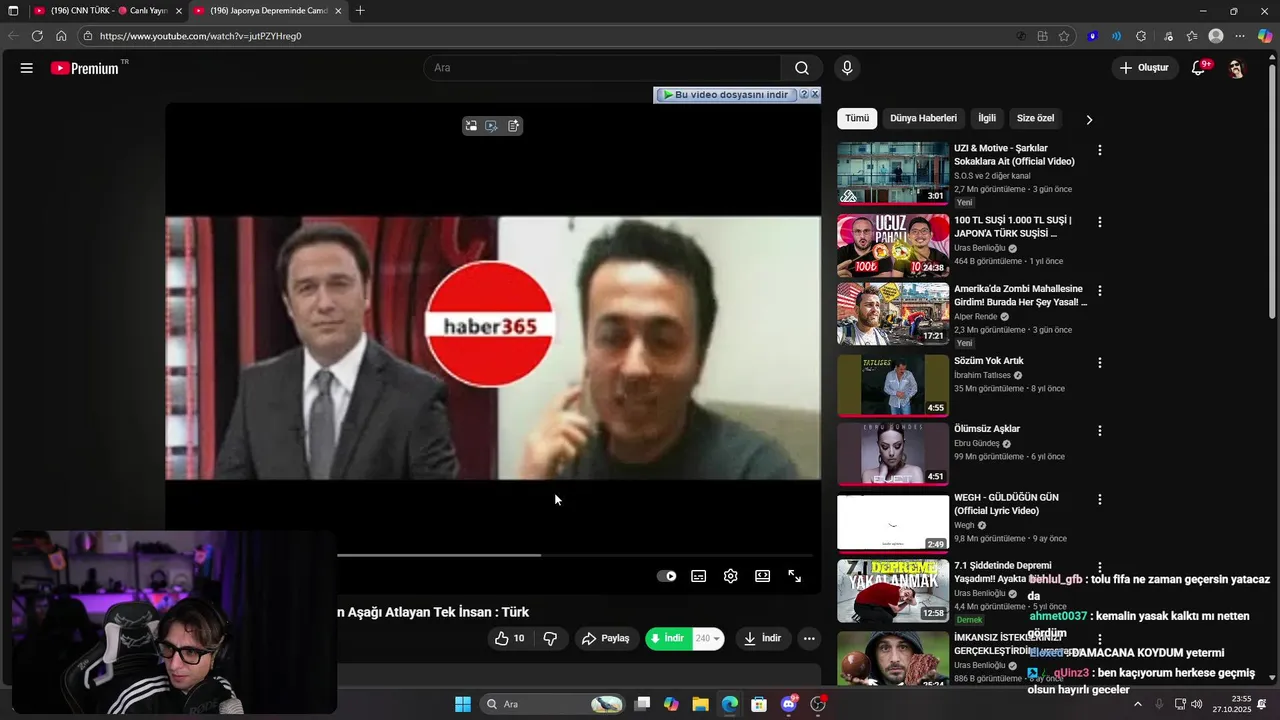Open UZI & Motive video thumbnail

click(x=893, y=173)
